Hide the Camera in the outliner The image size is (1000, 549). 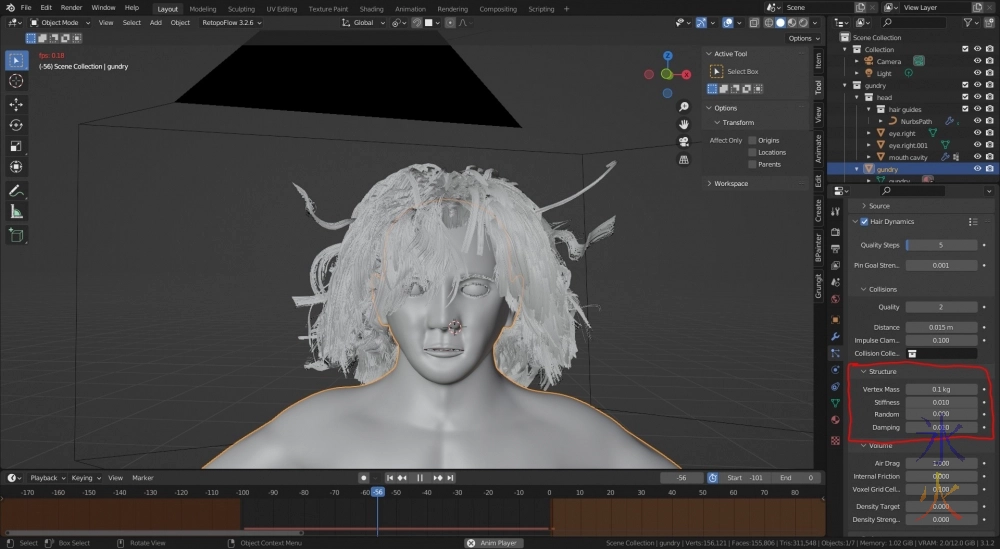tap(977, 61)
